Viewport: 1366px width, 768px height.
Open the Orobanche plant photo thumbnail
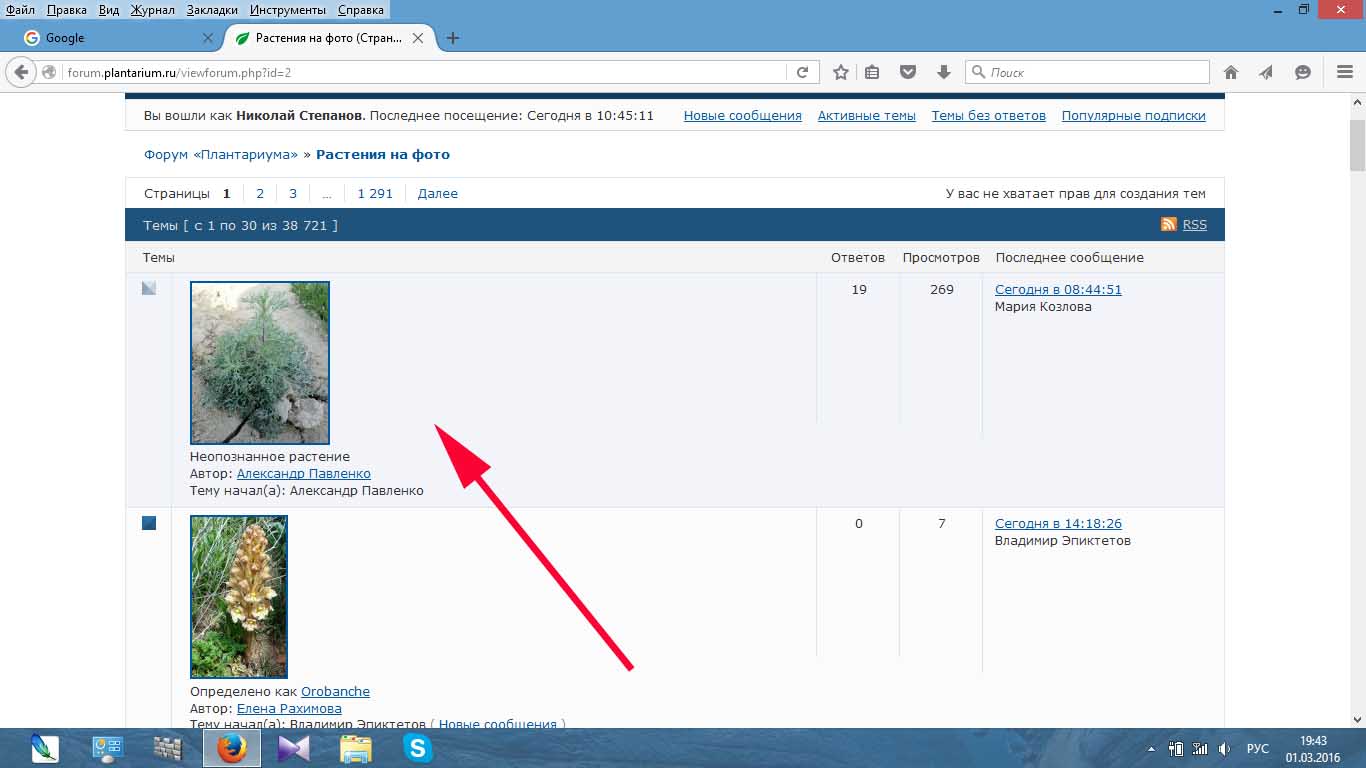(x=239, y=596)
